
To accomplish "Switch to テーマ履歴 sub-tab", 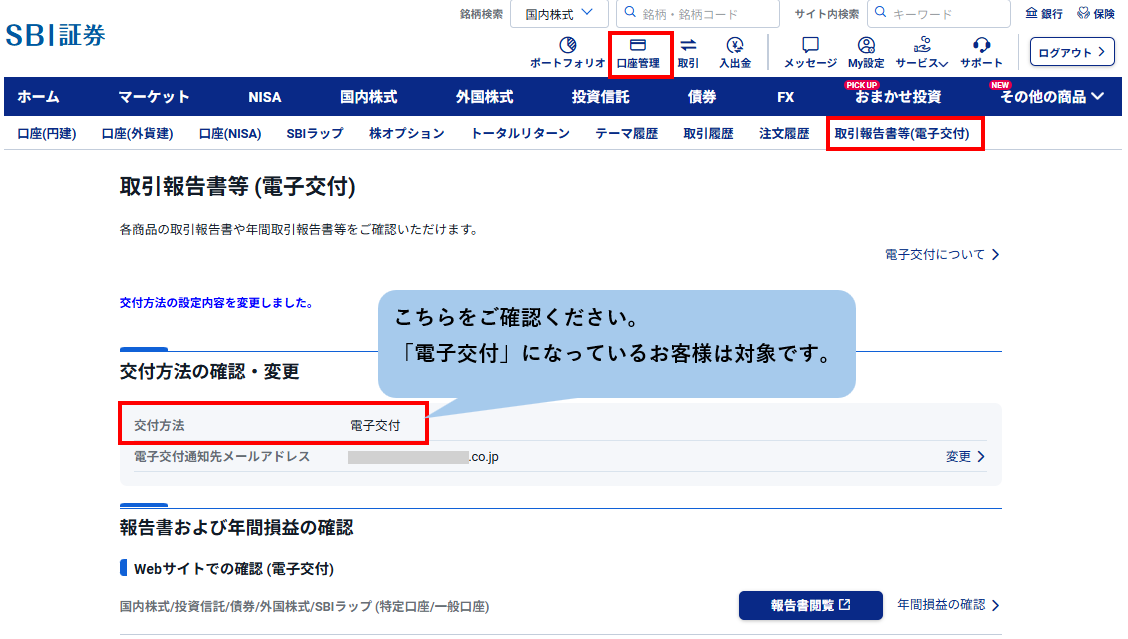I will click(627, 133).
